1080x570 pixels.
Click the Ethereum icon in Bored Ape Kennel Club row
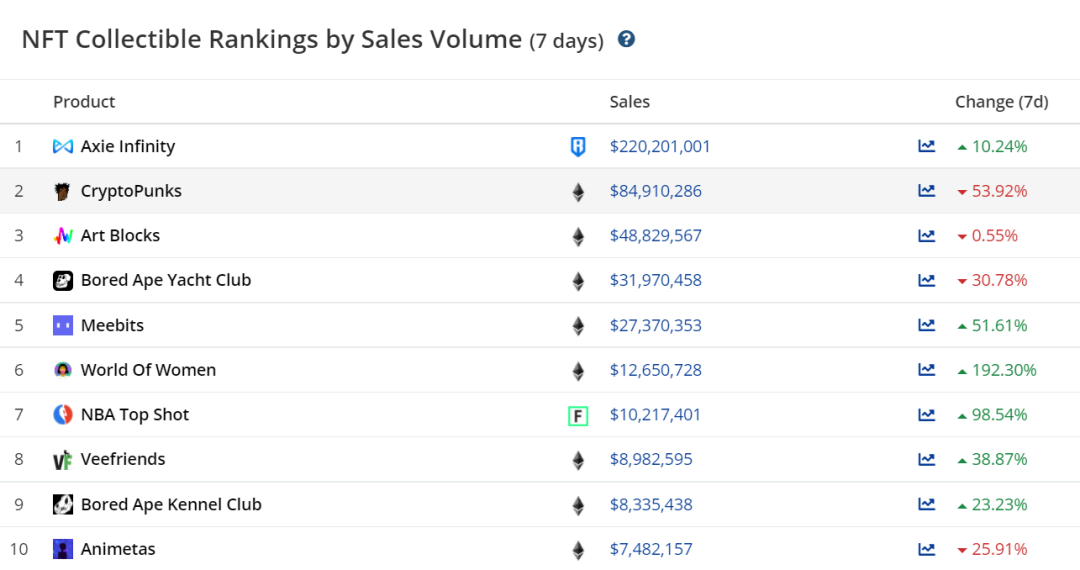578,505
